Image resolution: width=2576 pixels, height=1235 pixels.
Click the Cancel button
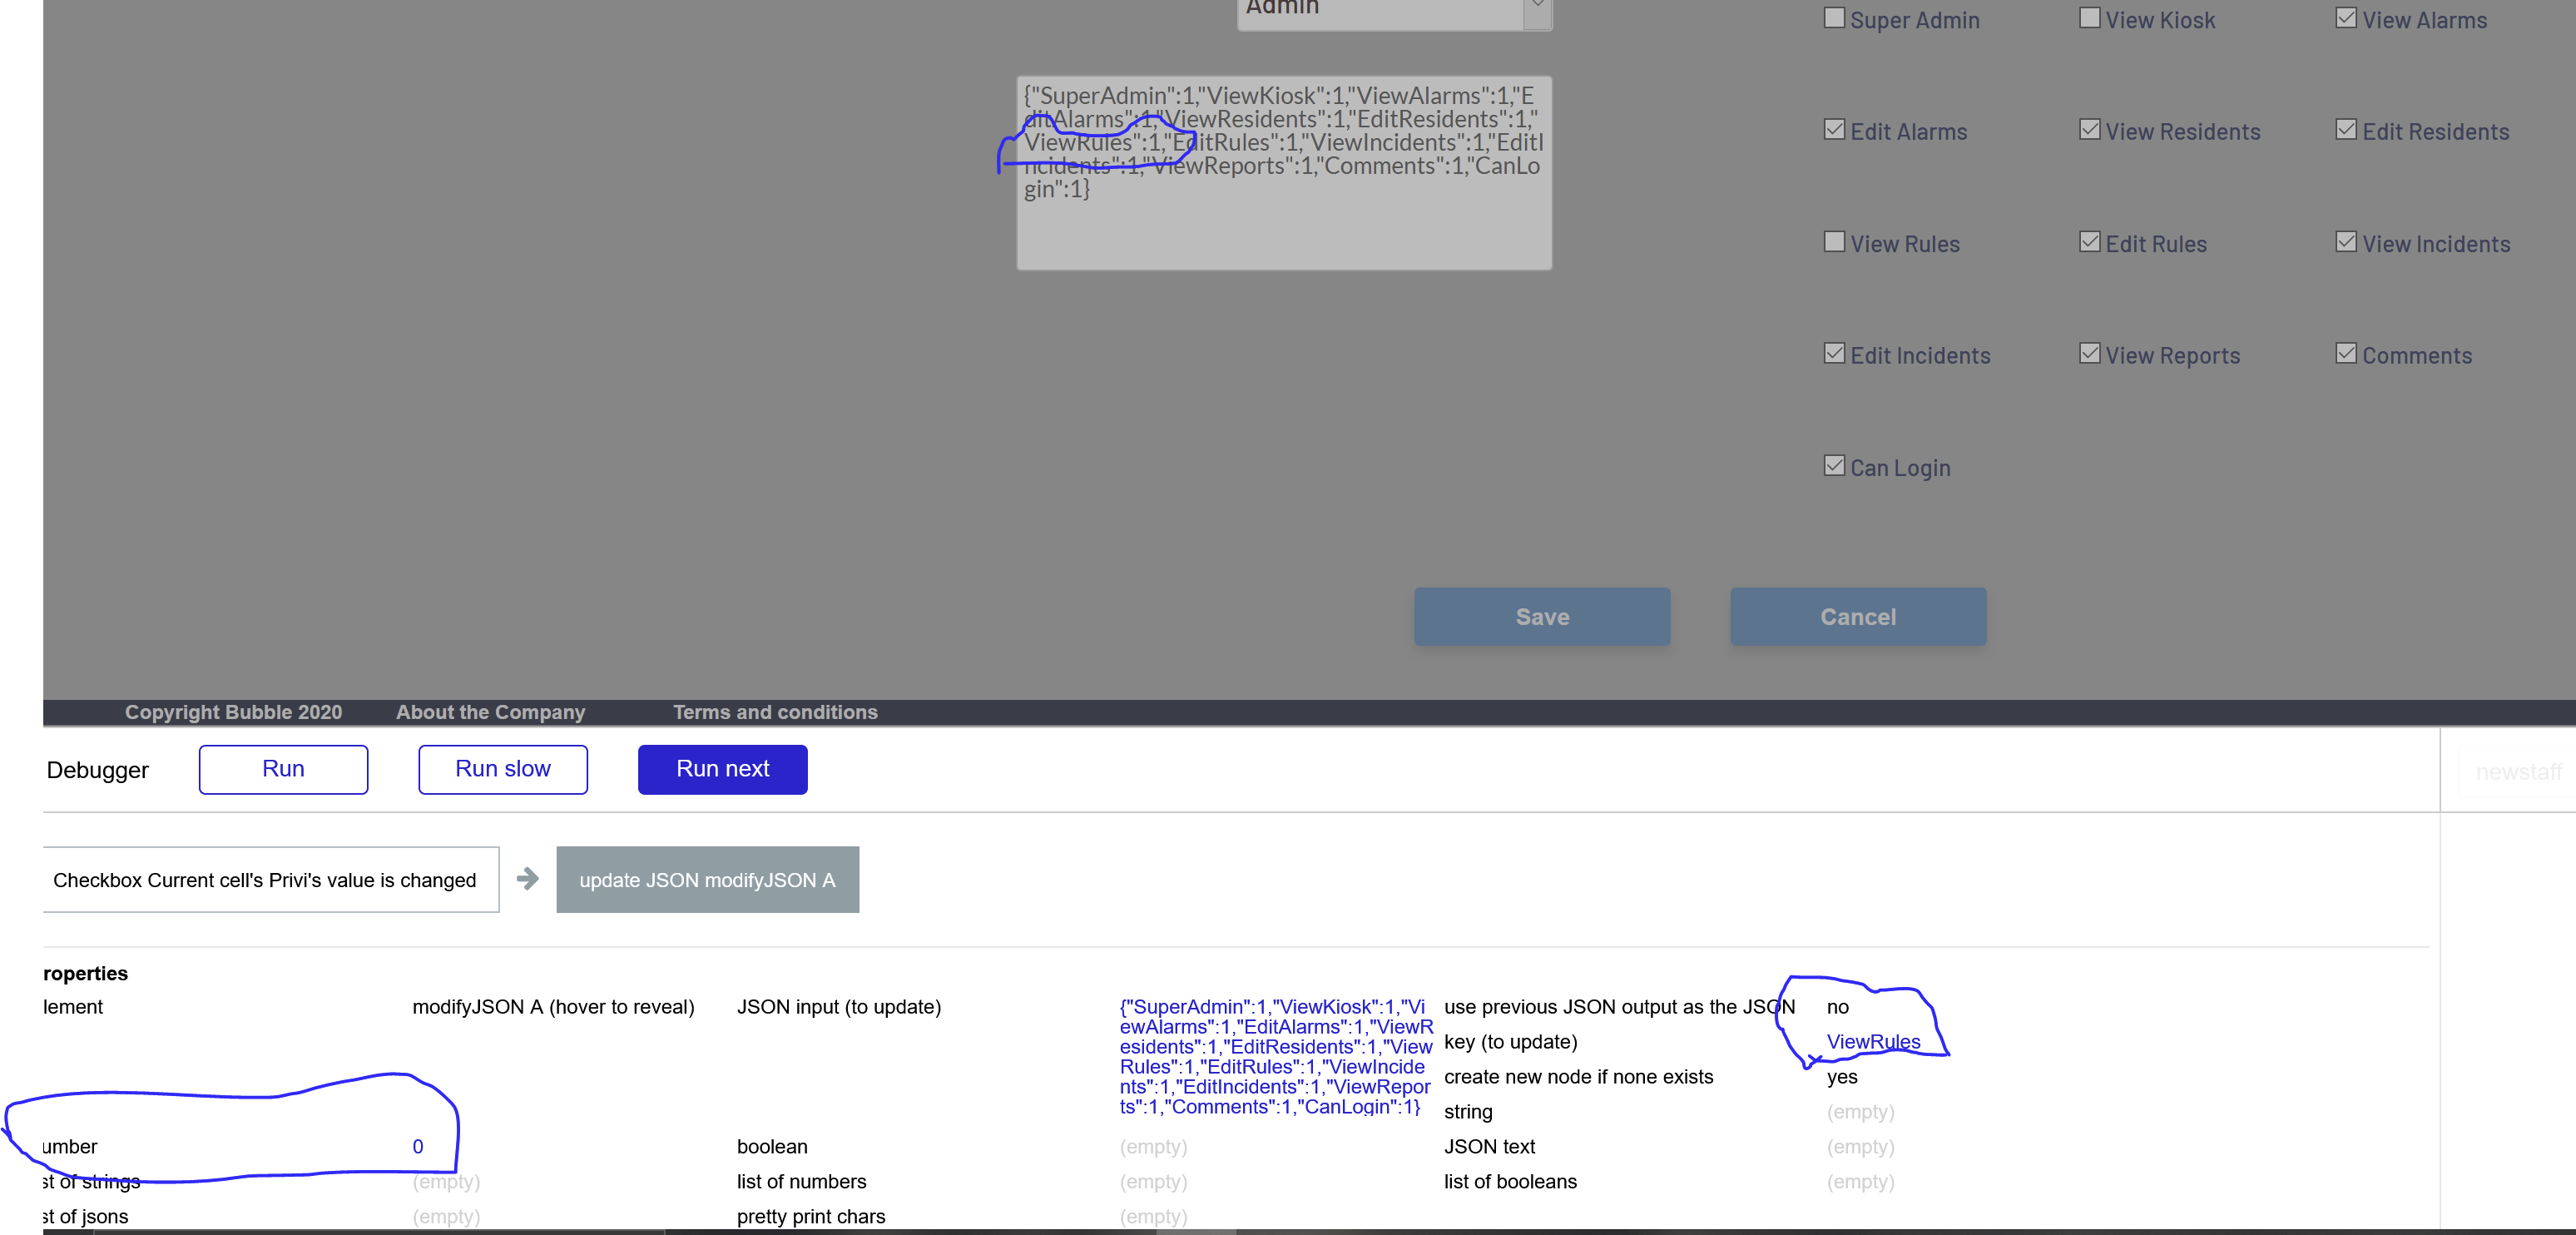tap(1857, 616)
